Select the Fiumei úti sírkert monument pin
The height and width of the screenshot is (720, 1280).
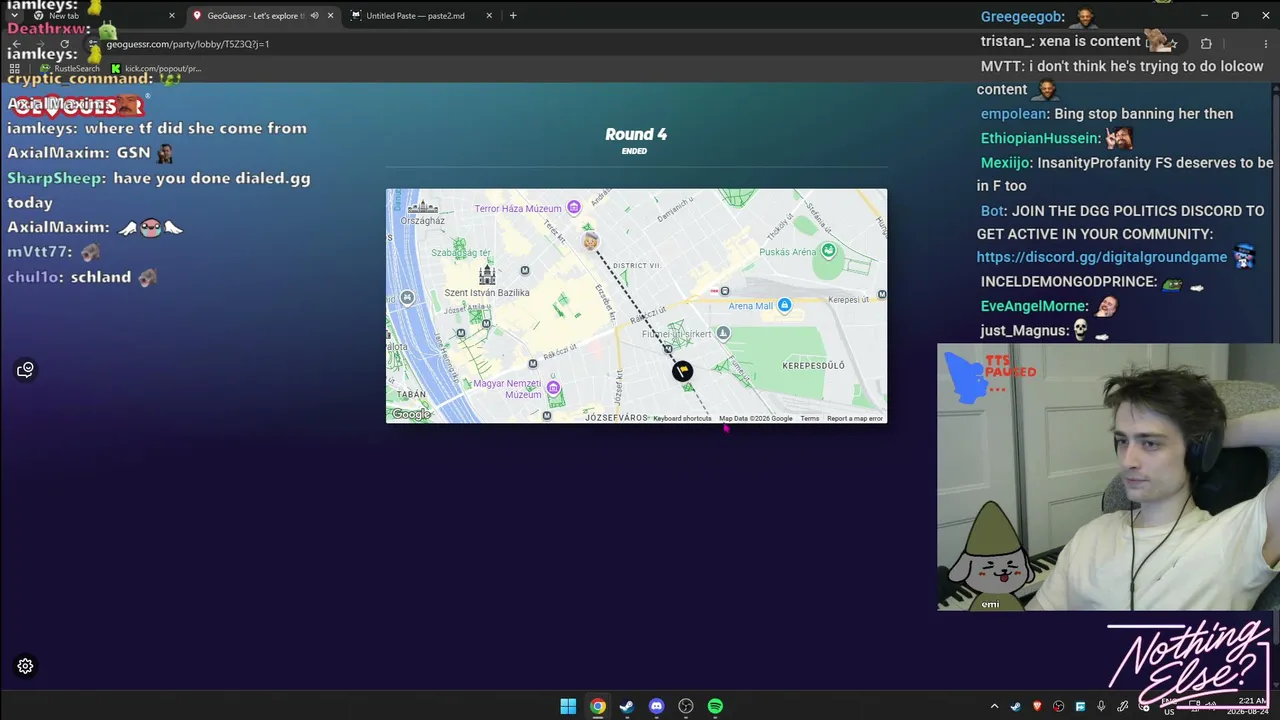[723, 333]
